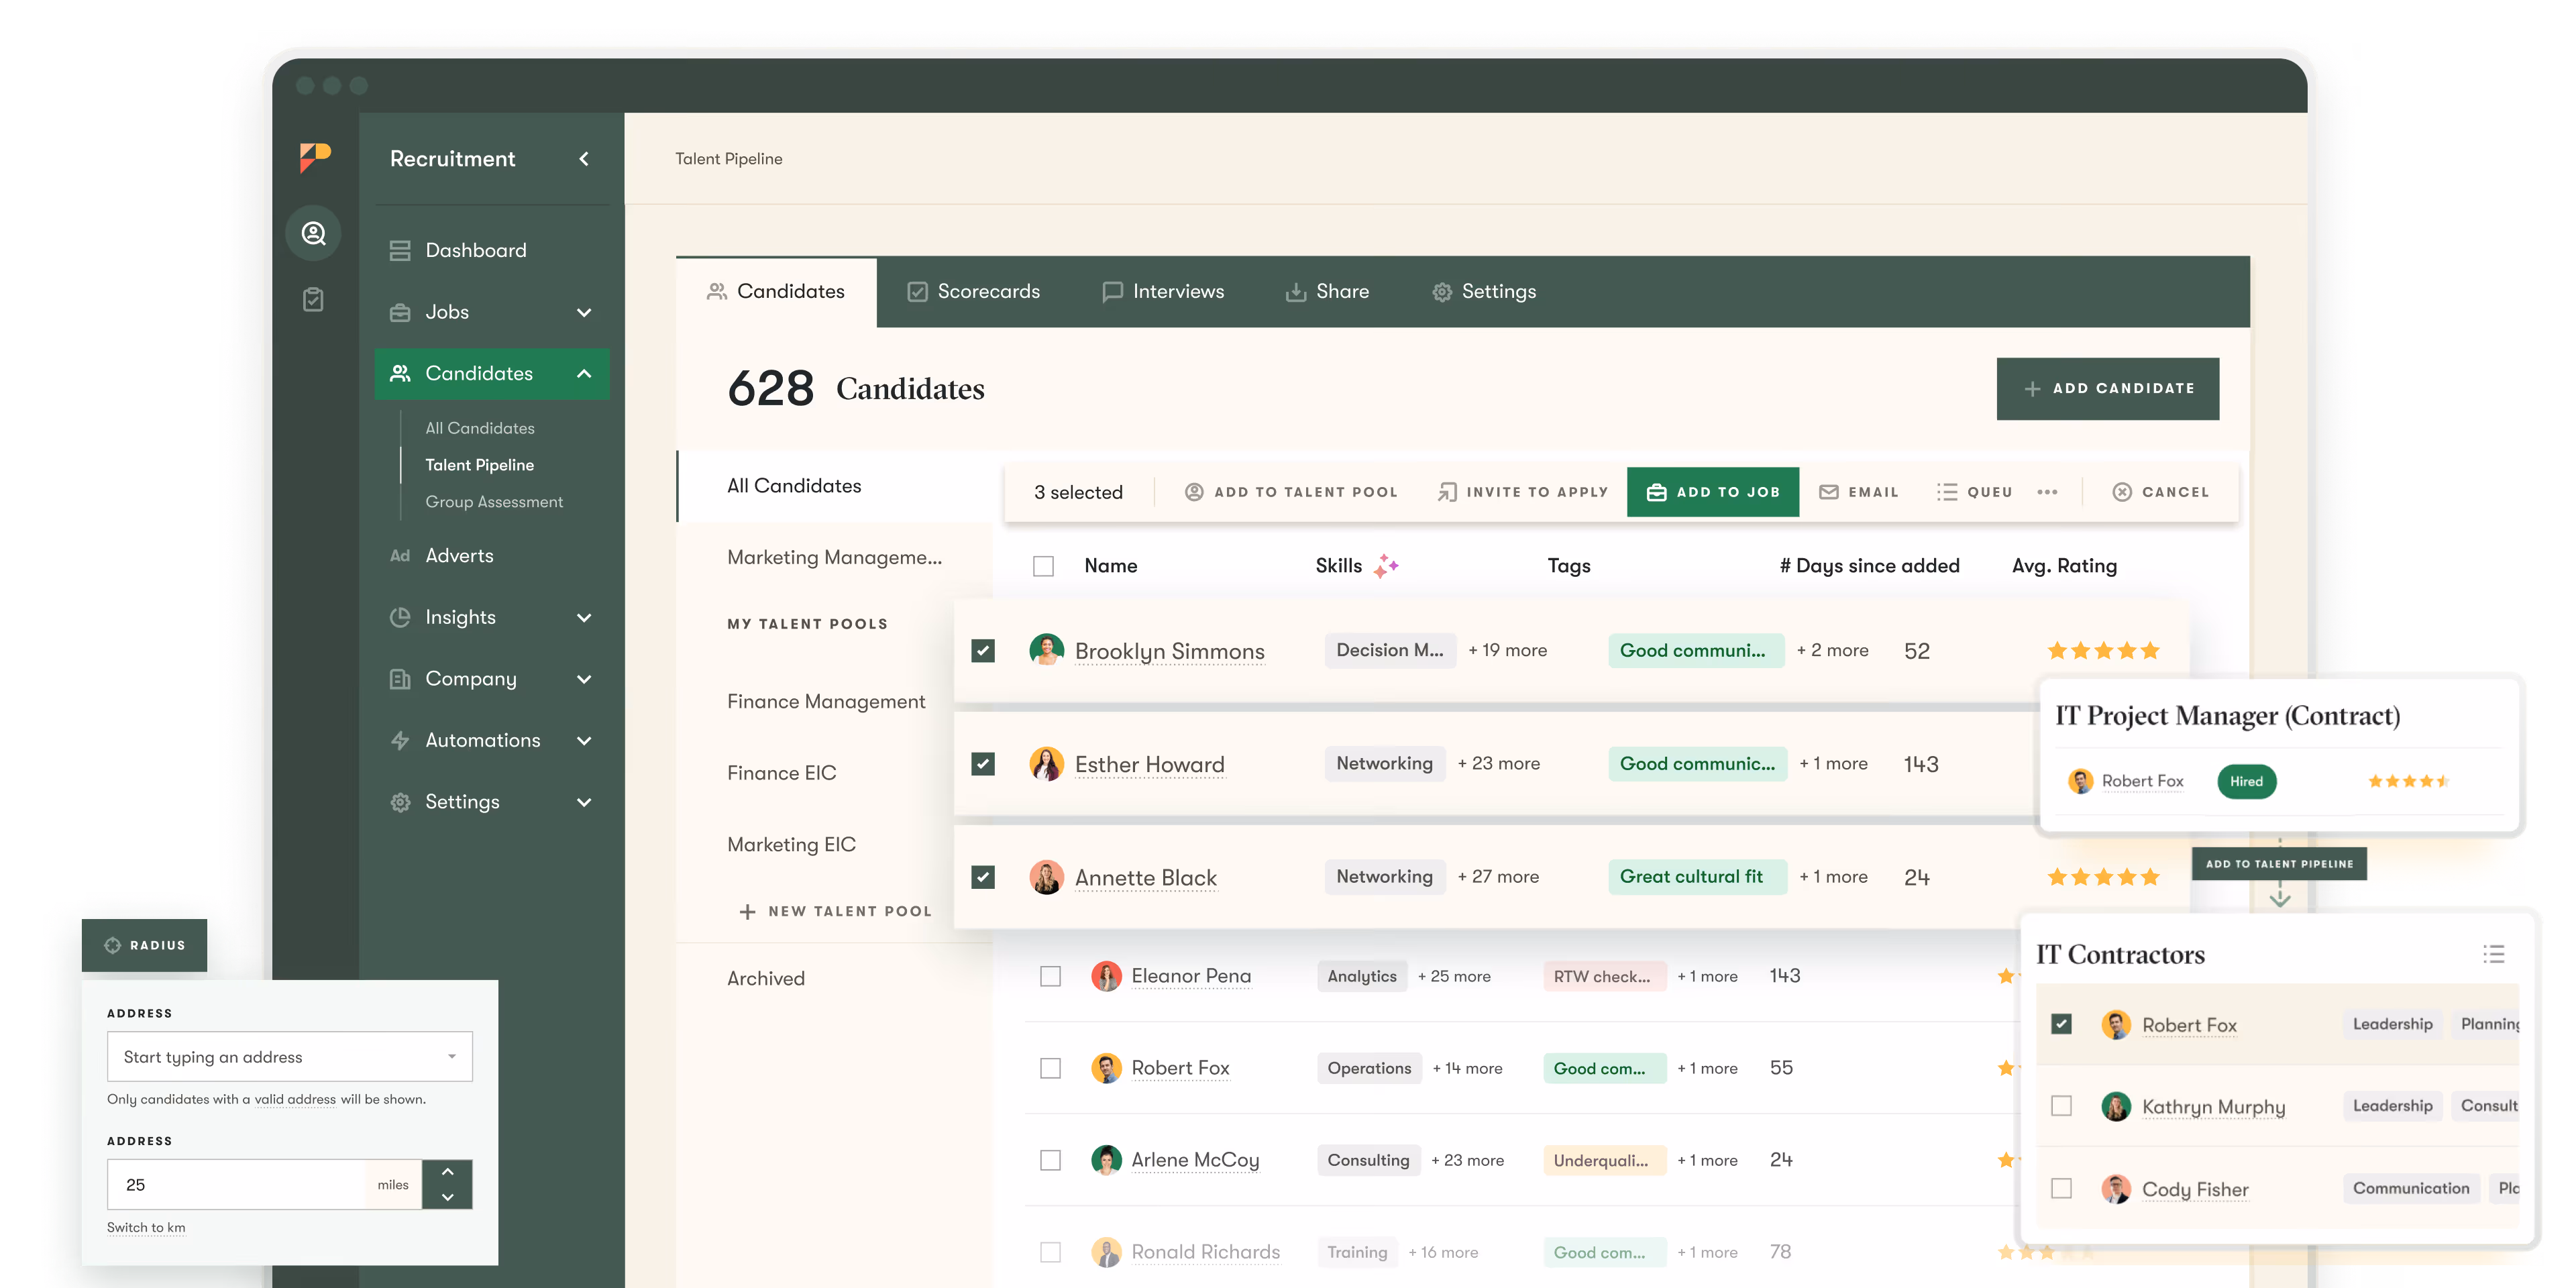Image resolution: width=2576 pixels, height=1288 pixels.
Task: Increase the radius miles stepper
Action: tap(447, 1172)
